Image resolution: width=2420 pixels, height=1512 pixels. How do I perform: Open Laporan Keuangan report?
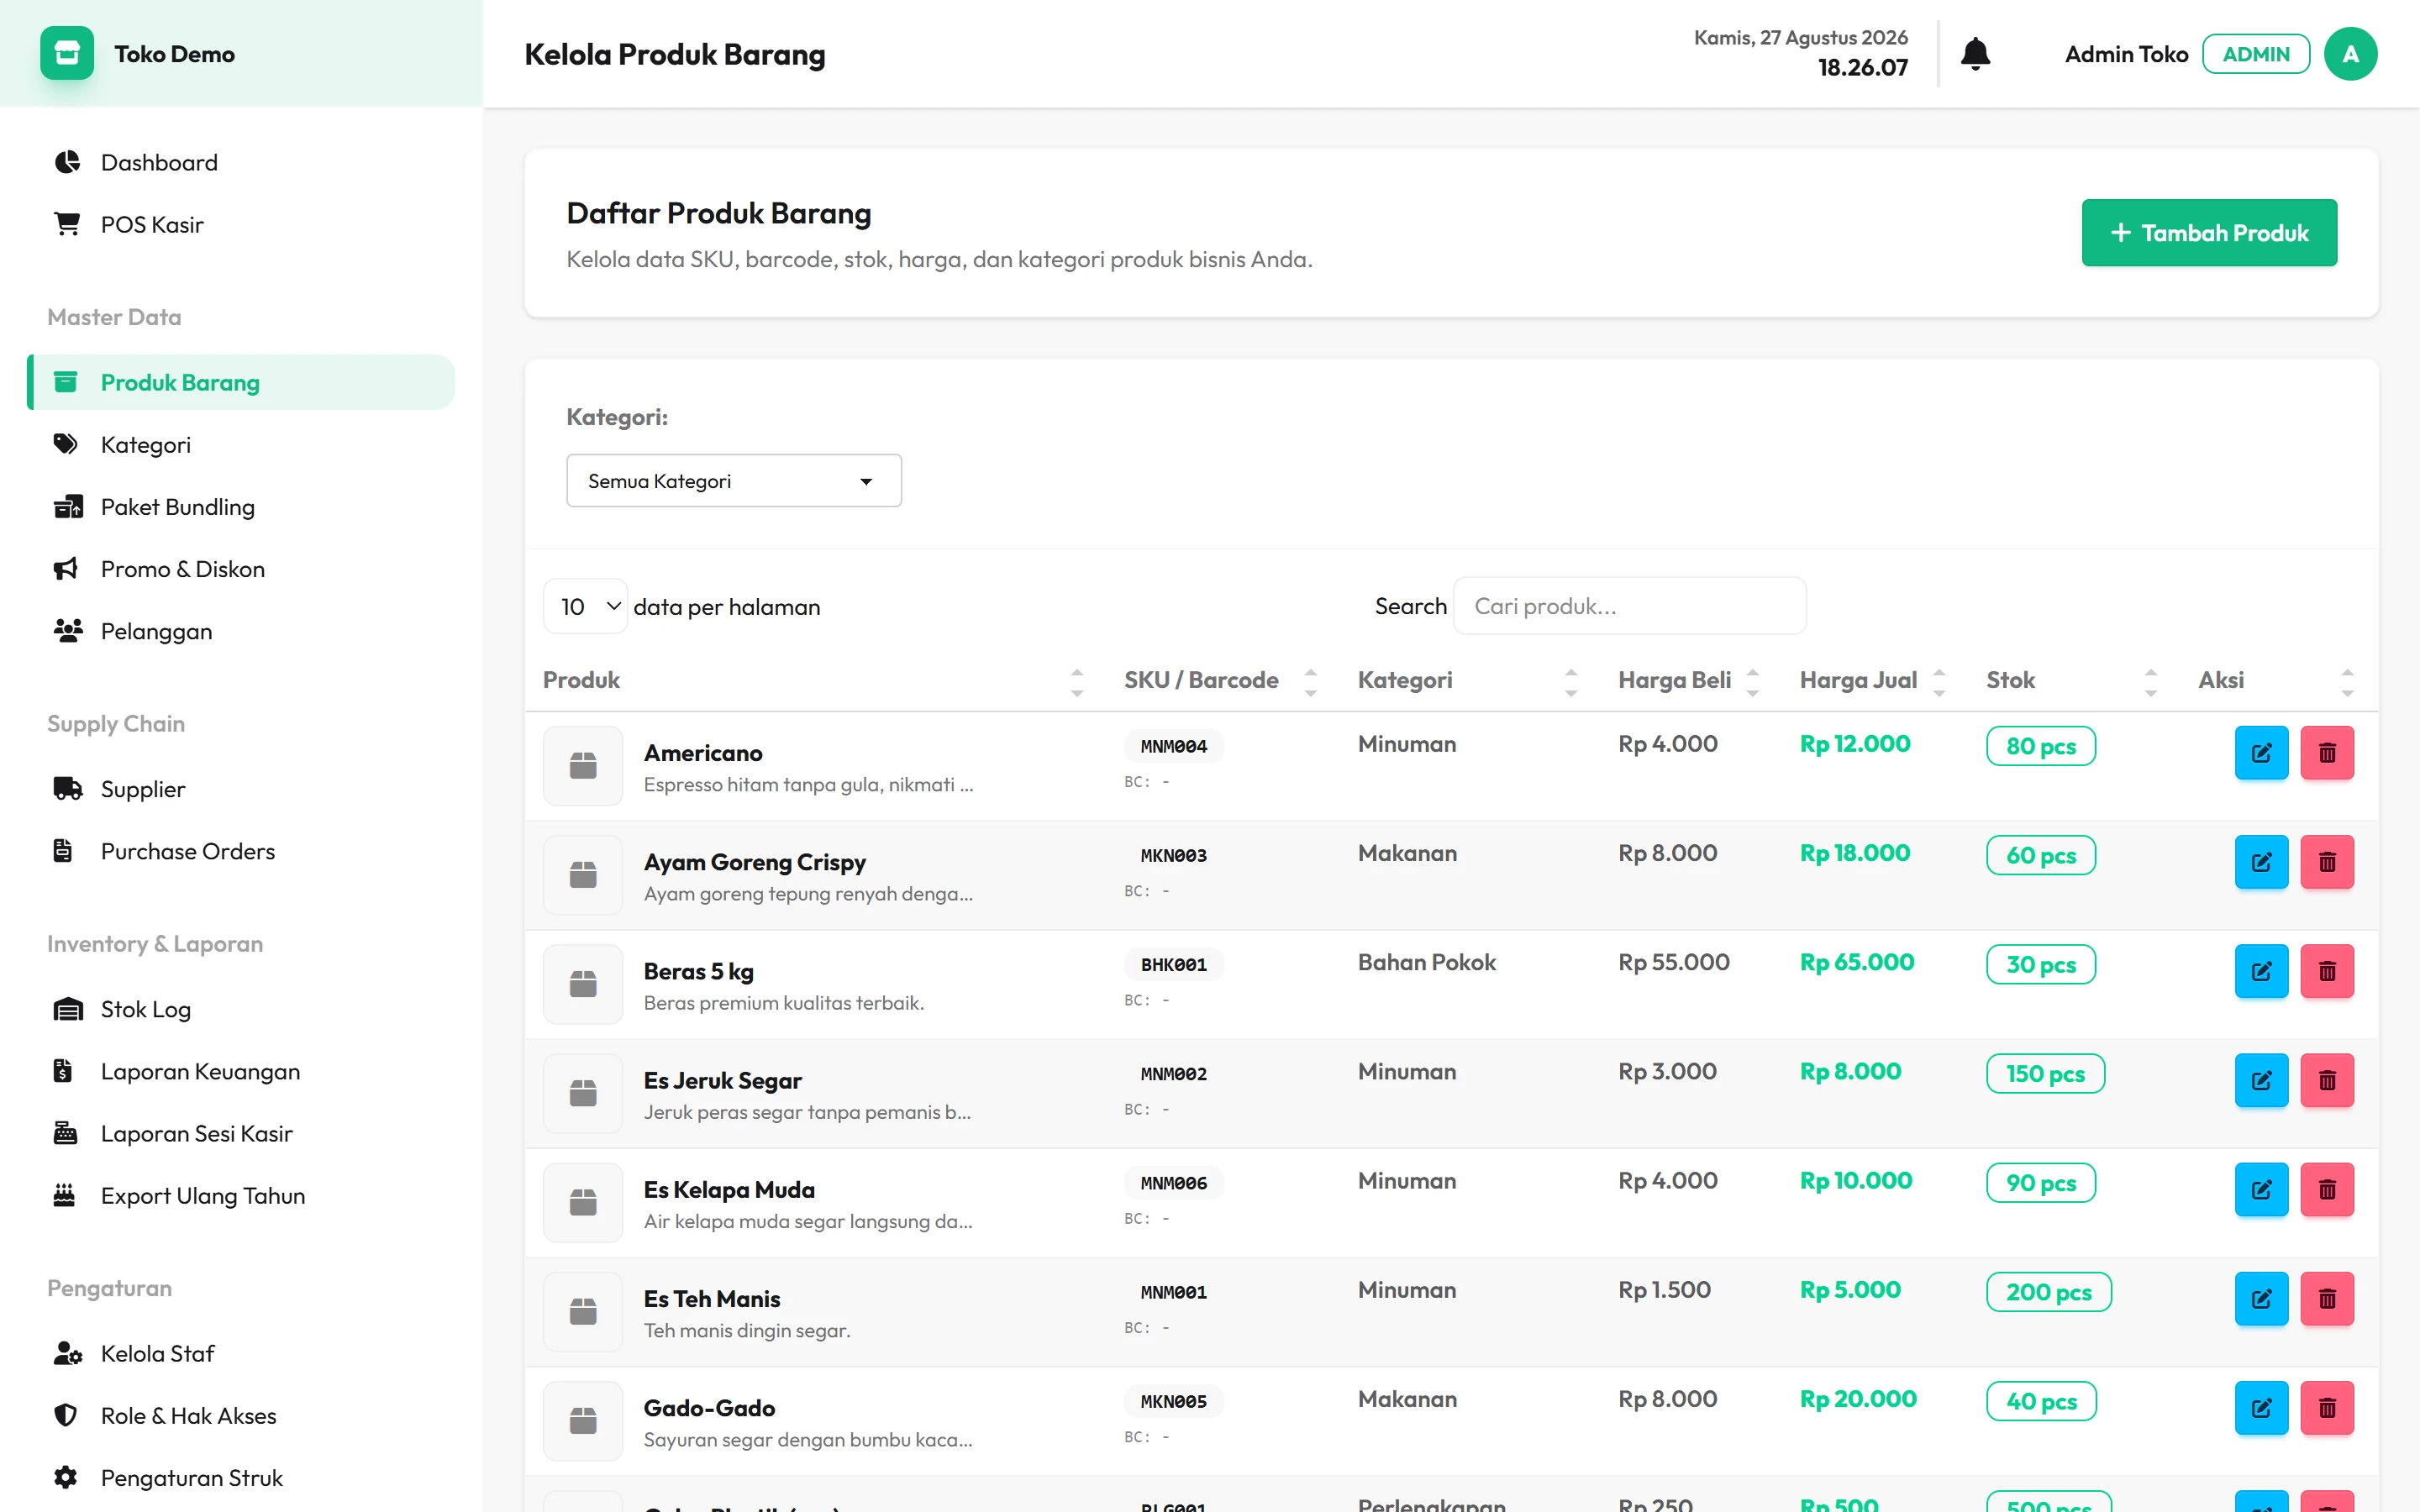click(241, 1071)
